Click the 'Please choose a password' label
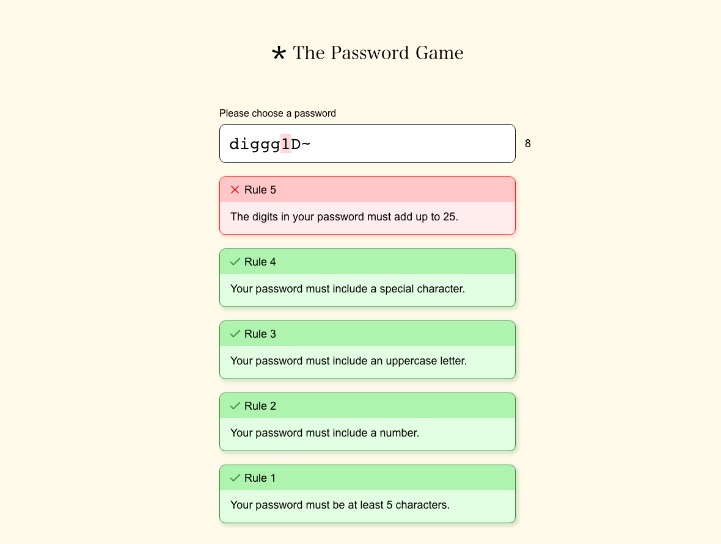 278,113
